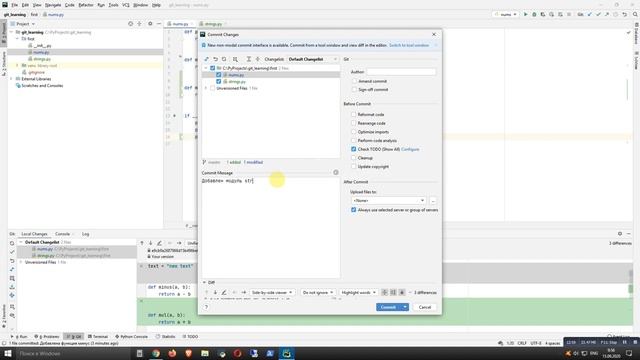Enable Reformat code checkbox
The width and height of the screenshot is (640, 360).
354,114
